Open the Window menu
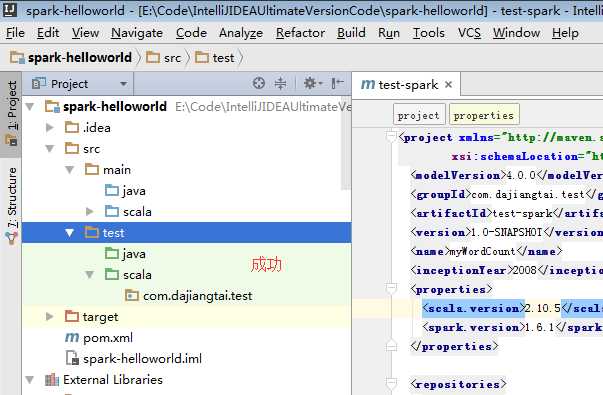Screen dimensions: 603x395 516,33
